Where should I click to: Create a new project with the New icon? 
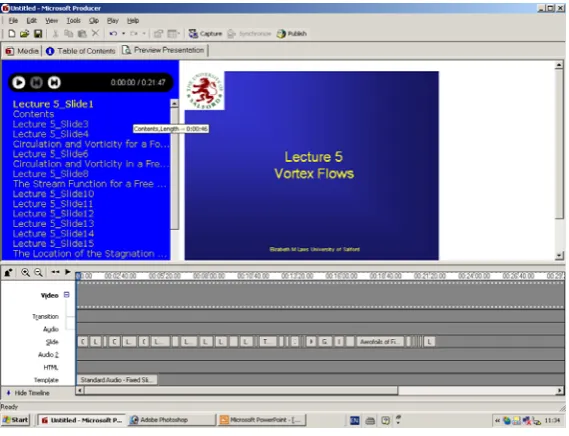pyautogui.click(x=12, y=34)
